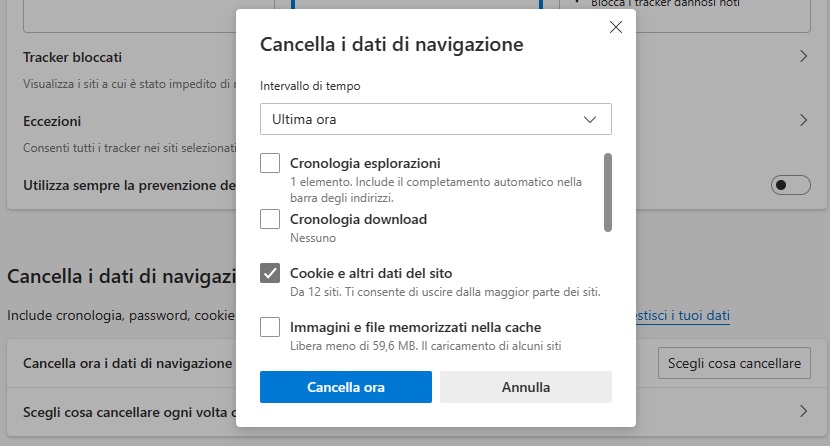Click the dialog's vertical scrollbar thumb
The width and height of the screenshot is (830, 446).
607,192
